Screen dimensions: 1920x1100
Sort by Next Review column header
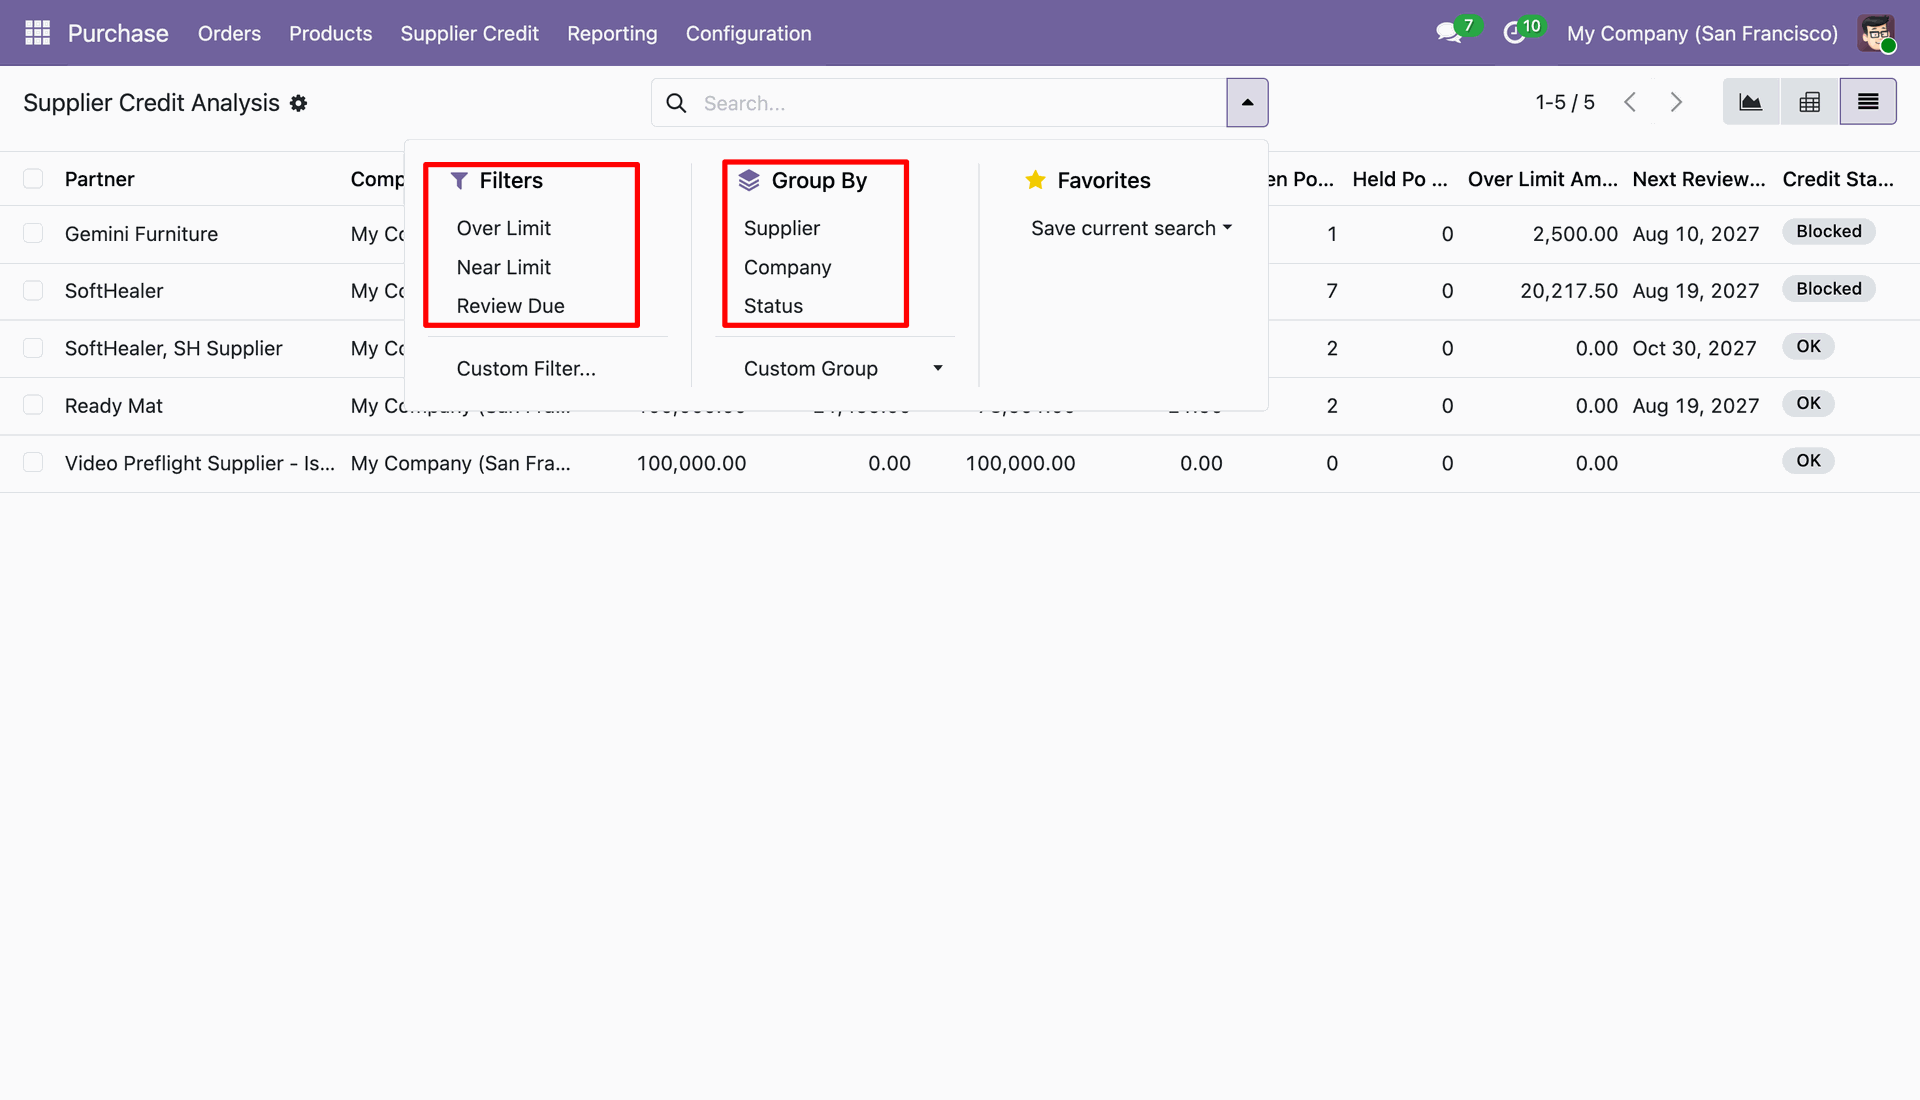pyautogui.click(x=1698, y=179)
